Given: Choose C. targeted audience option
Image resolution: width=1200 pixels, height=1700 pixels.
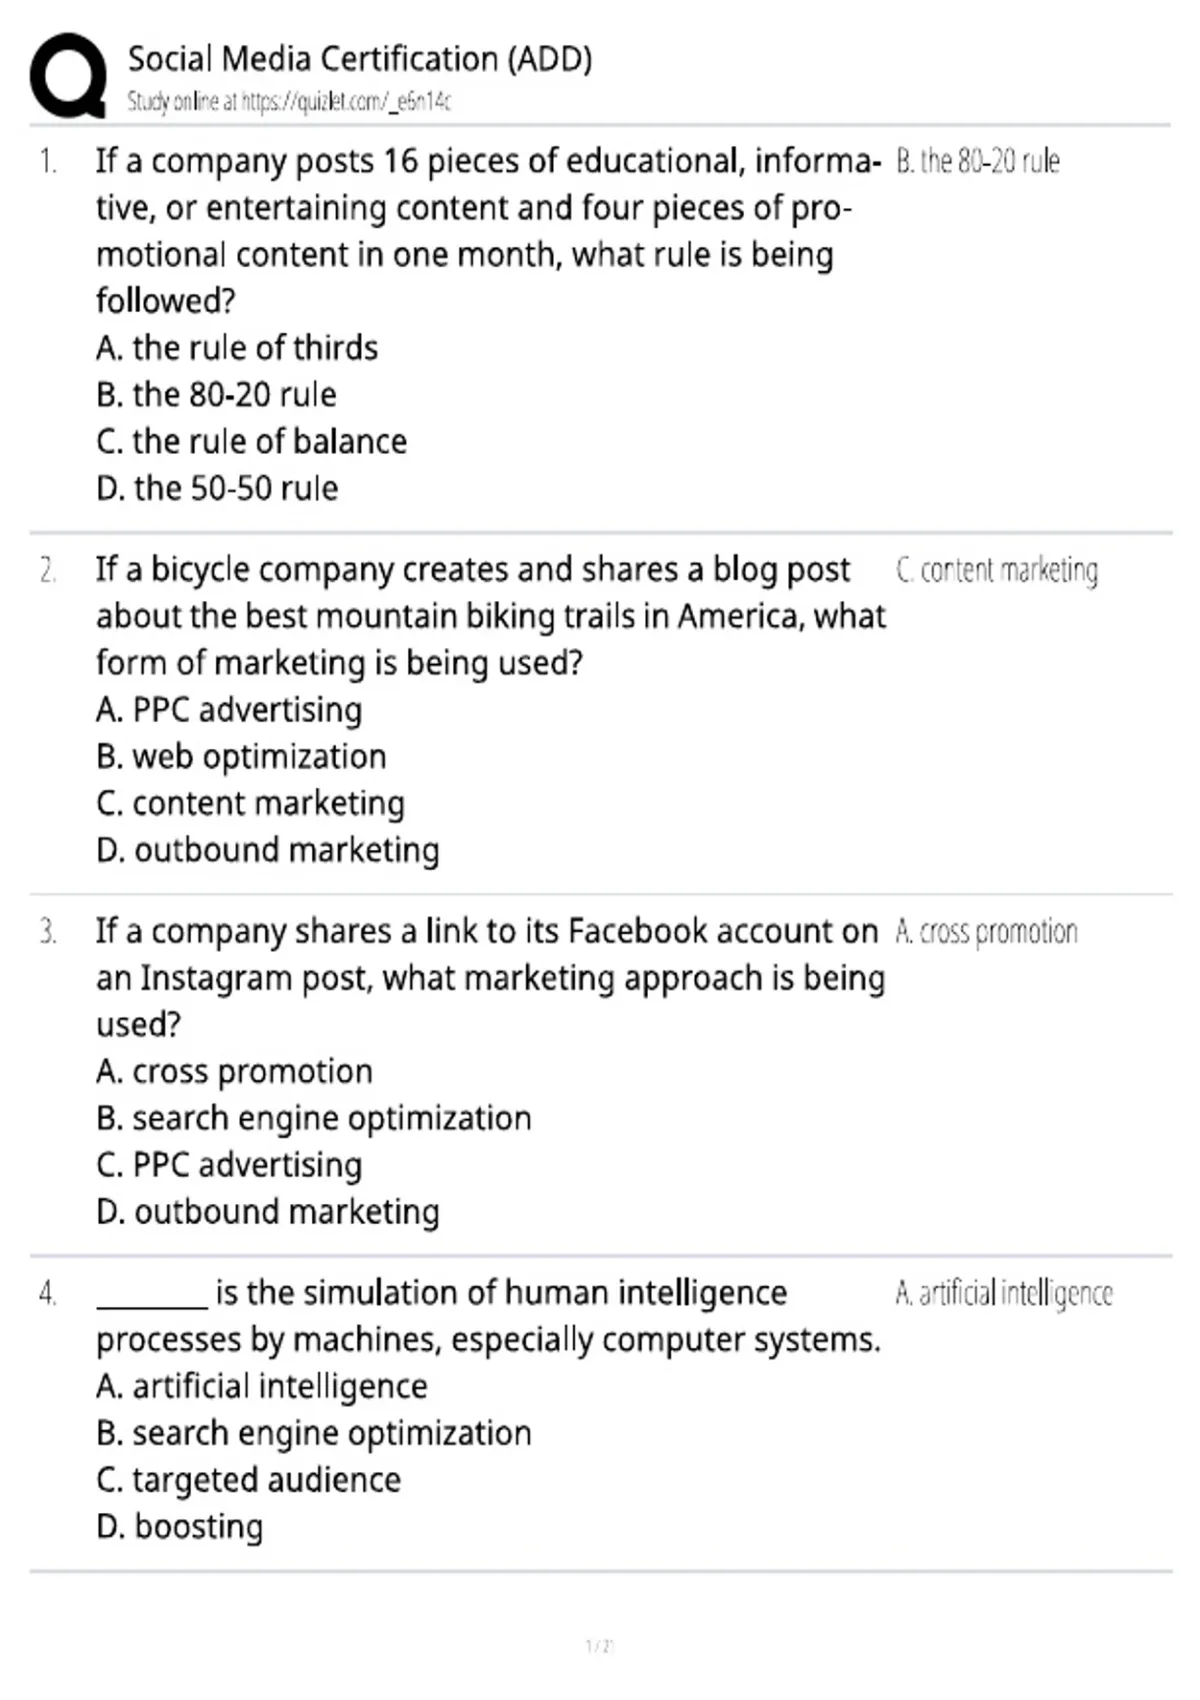Looking at the screenshot, I should coord(248,1479).
